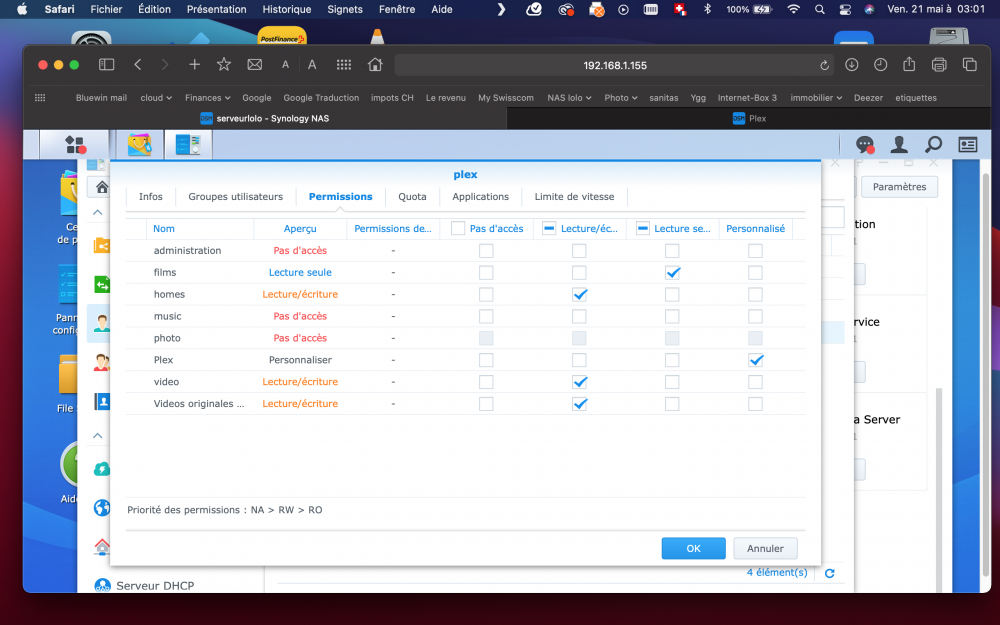Image resolution: width=1000 pixels, height=625 pixels.
Task: Open the Finances bookmarks dropdown
Action: point(207,98)
